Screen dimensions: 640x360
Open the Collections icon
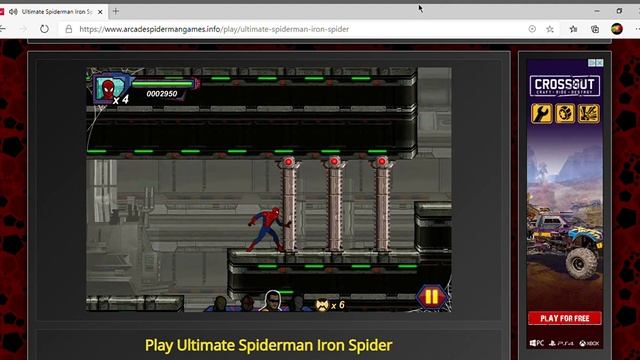[595, 29]
